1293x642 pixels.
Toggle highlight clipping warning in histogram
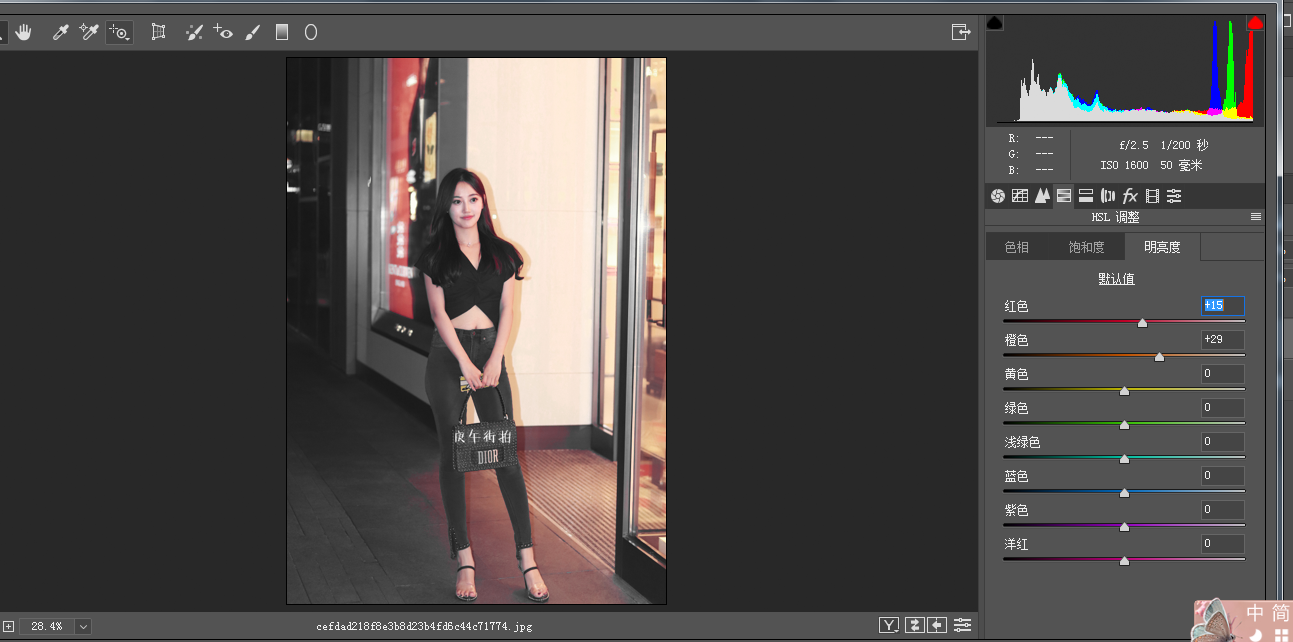point(1256,23)
